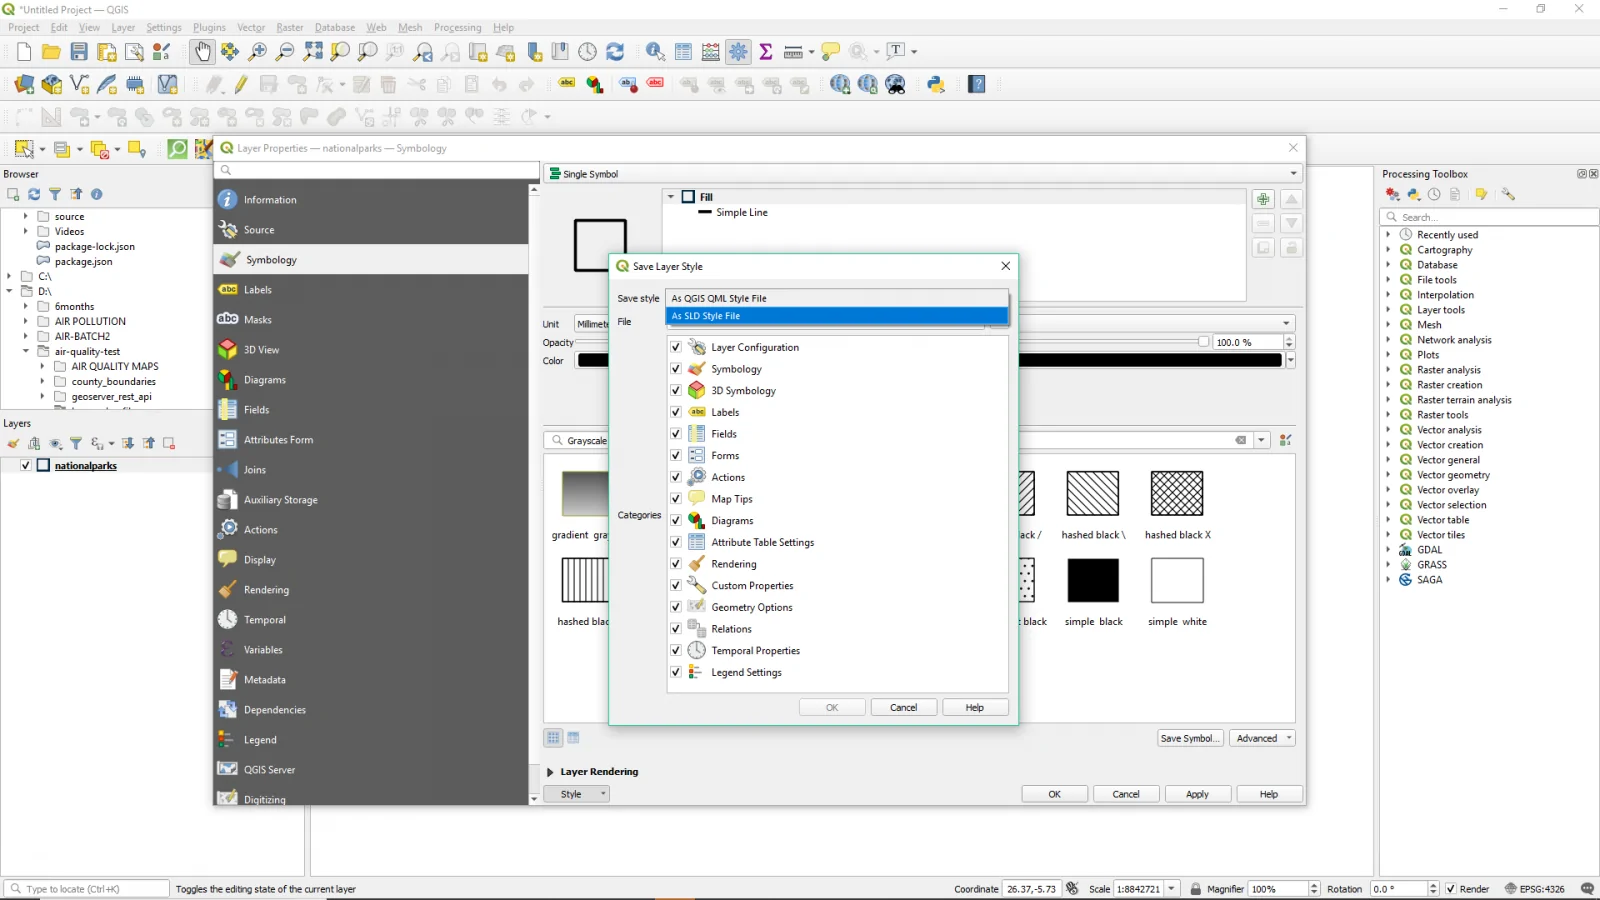
Task: Open the 3D View tab
Action: coord(371,350)
